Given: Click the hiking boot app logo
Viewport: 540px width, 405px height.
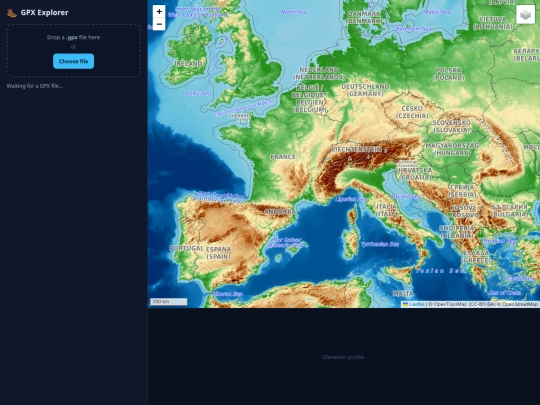Looking at the screenshot, I should (12, 13).
